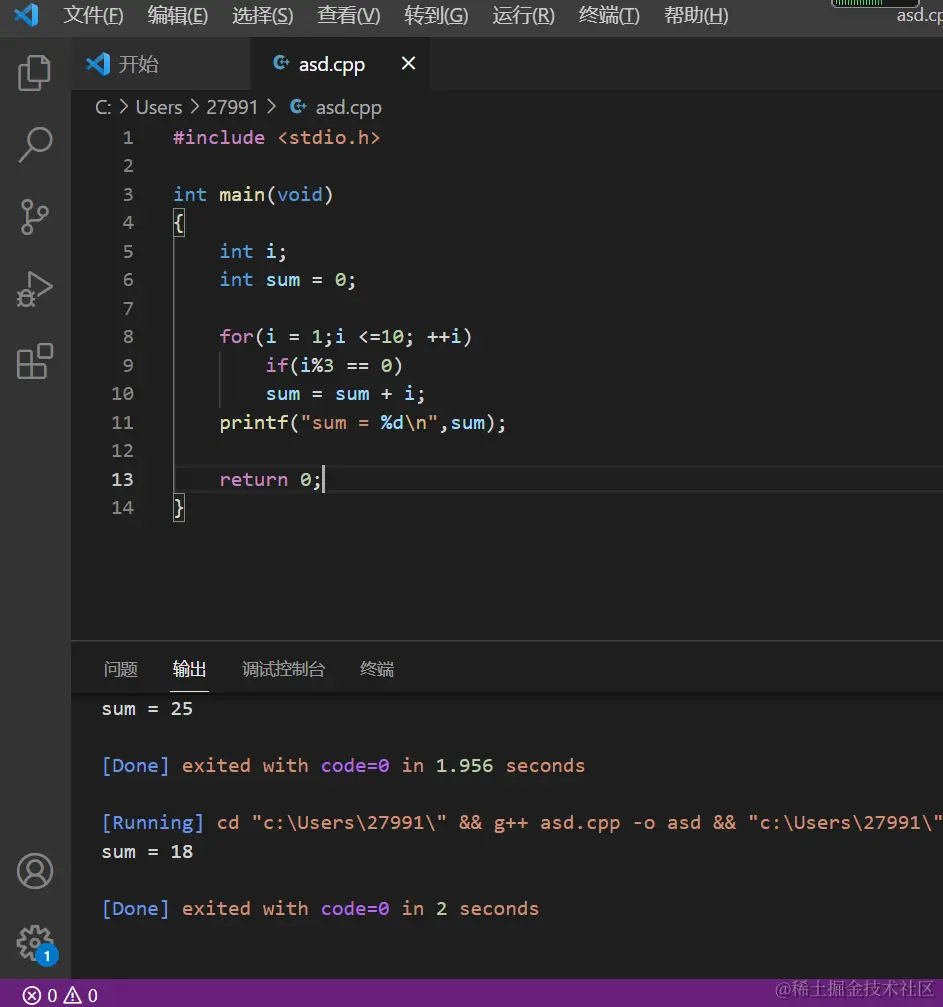Viewport: 943px width, 1007px height.
Task: Switch to the 问题 panel tab
Action: (x=121, y=669)
